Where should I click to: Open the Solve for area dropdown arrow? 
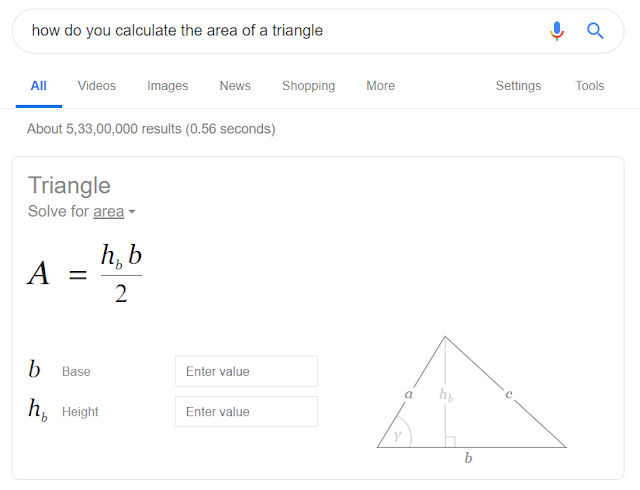(131, 212)
